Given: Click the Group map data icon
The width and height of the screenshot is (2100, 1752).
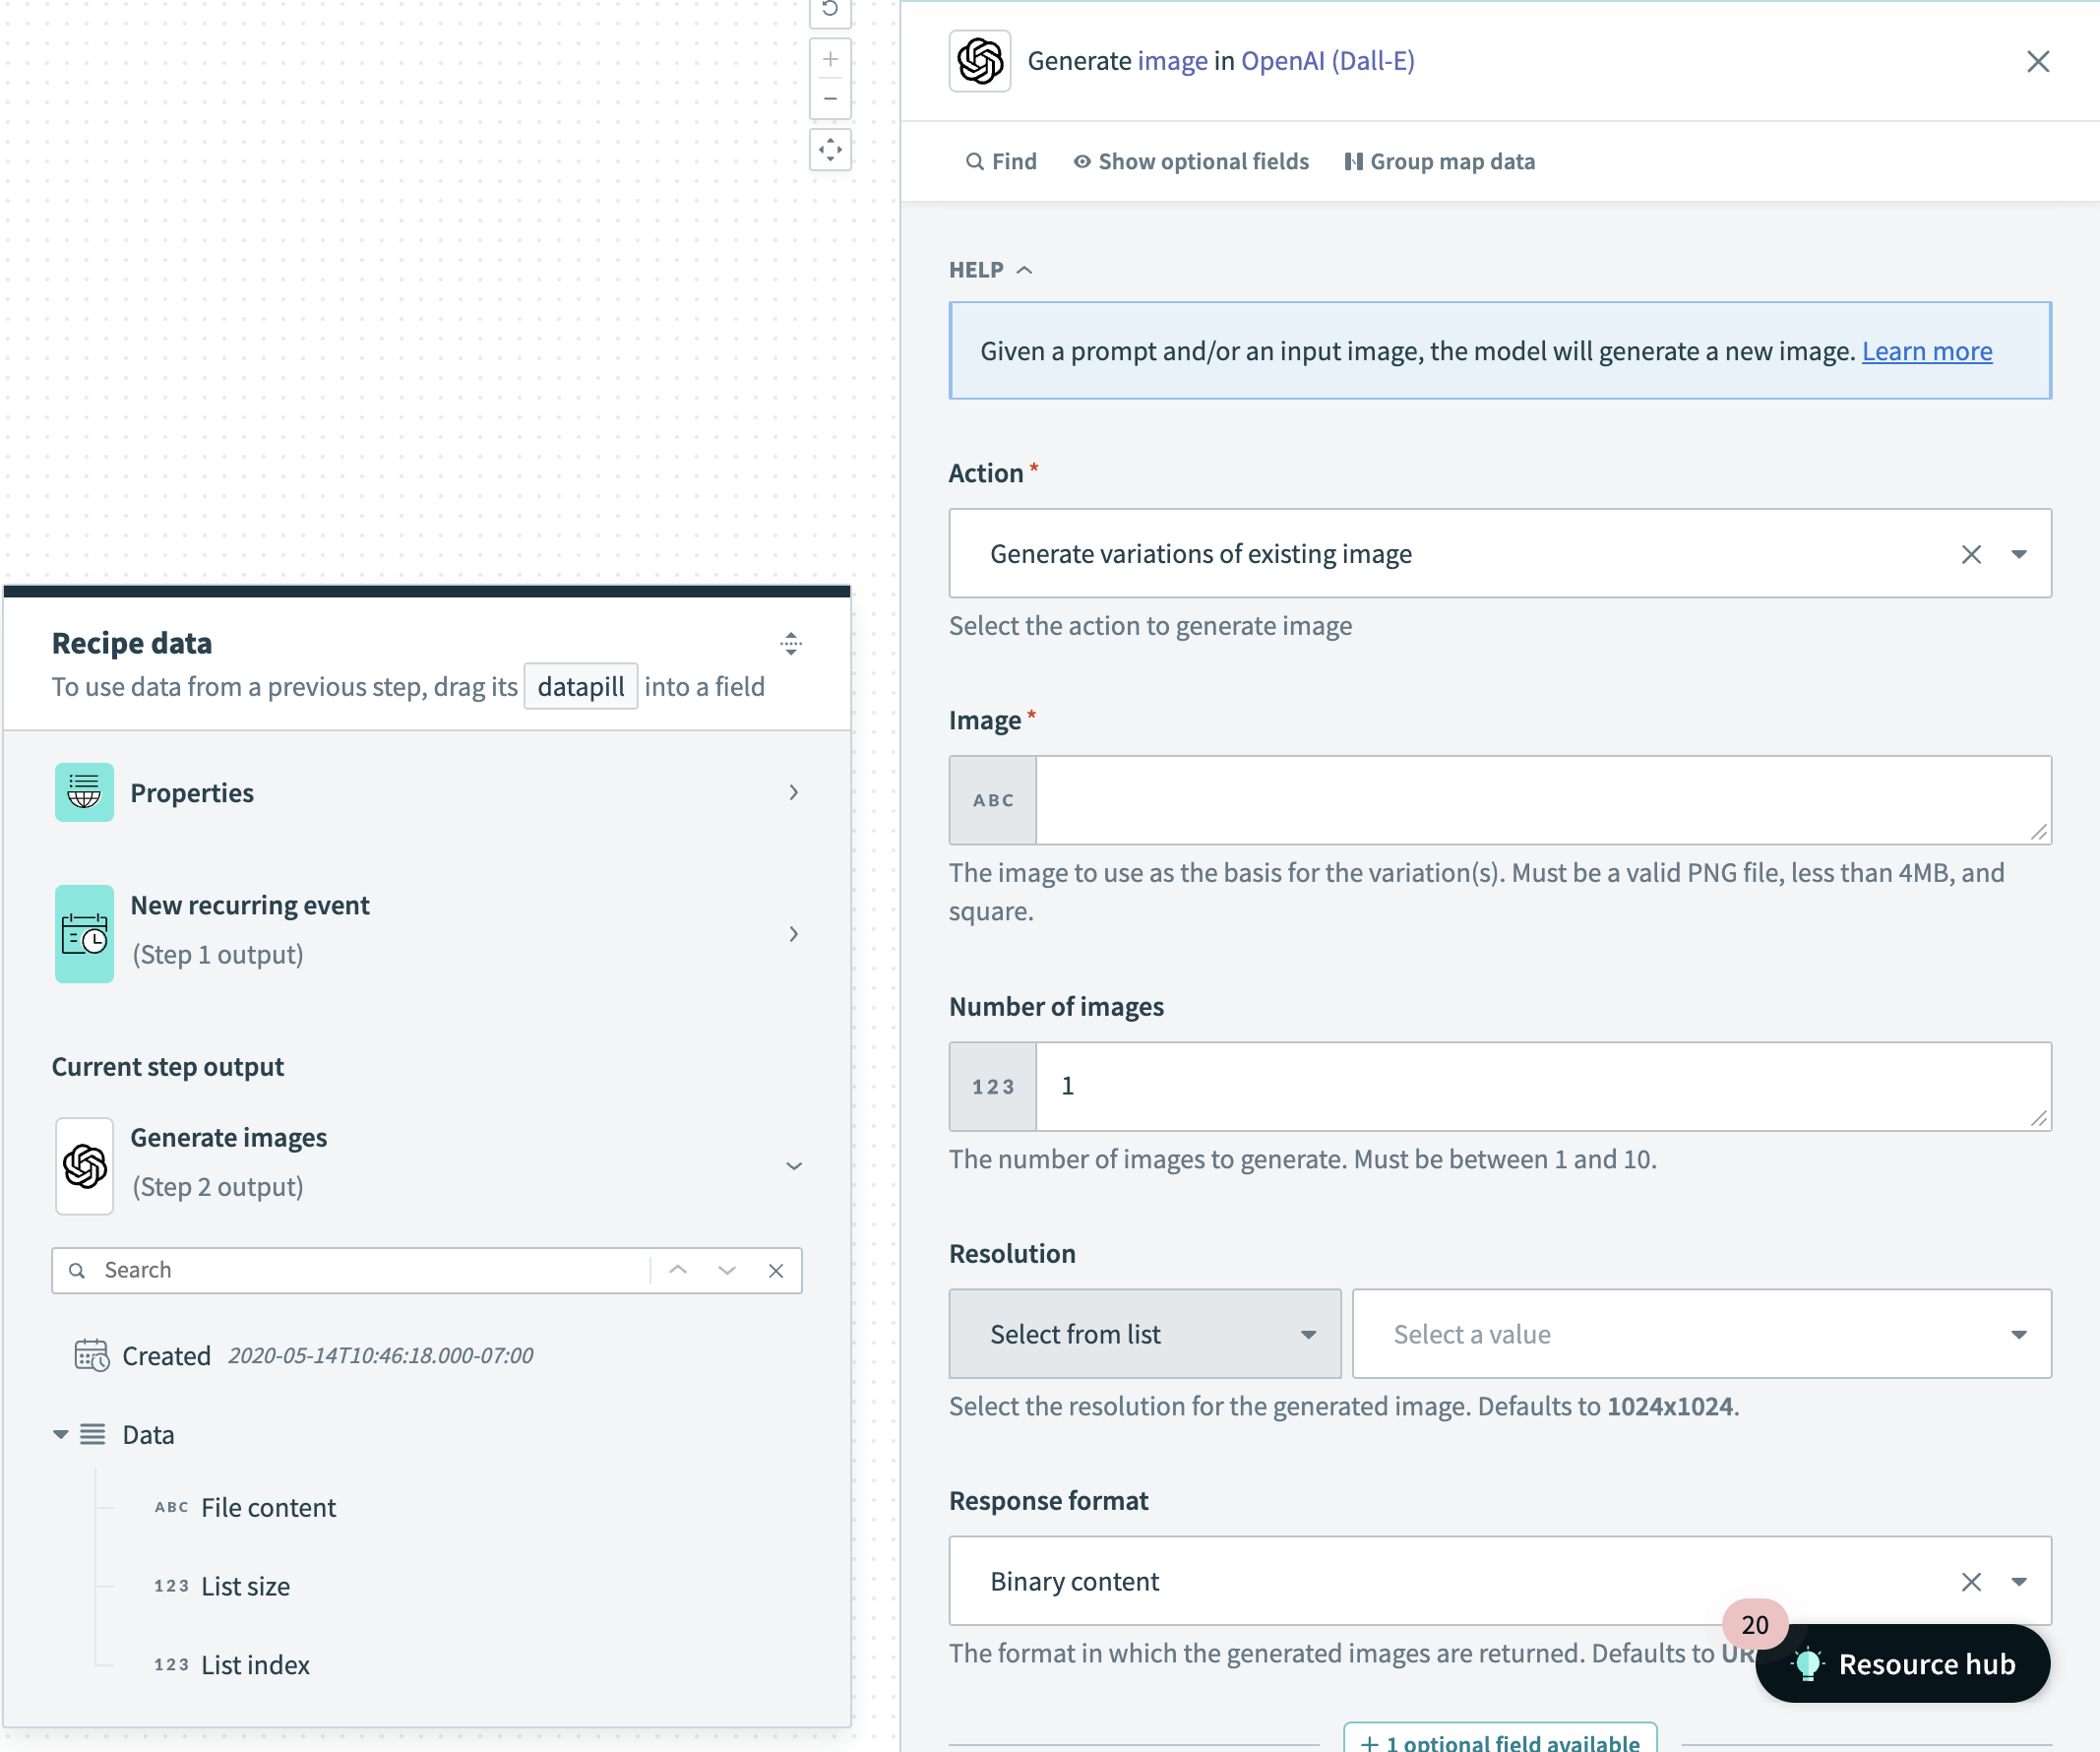Looking at the screenshot, I should [1353, 160].
